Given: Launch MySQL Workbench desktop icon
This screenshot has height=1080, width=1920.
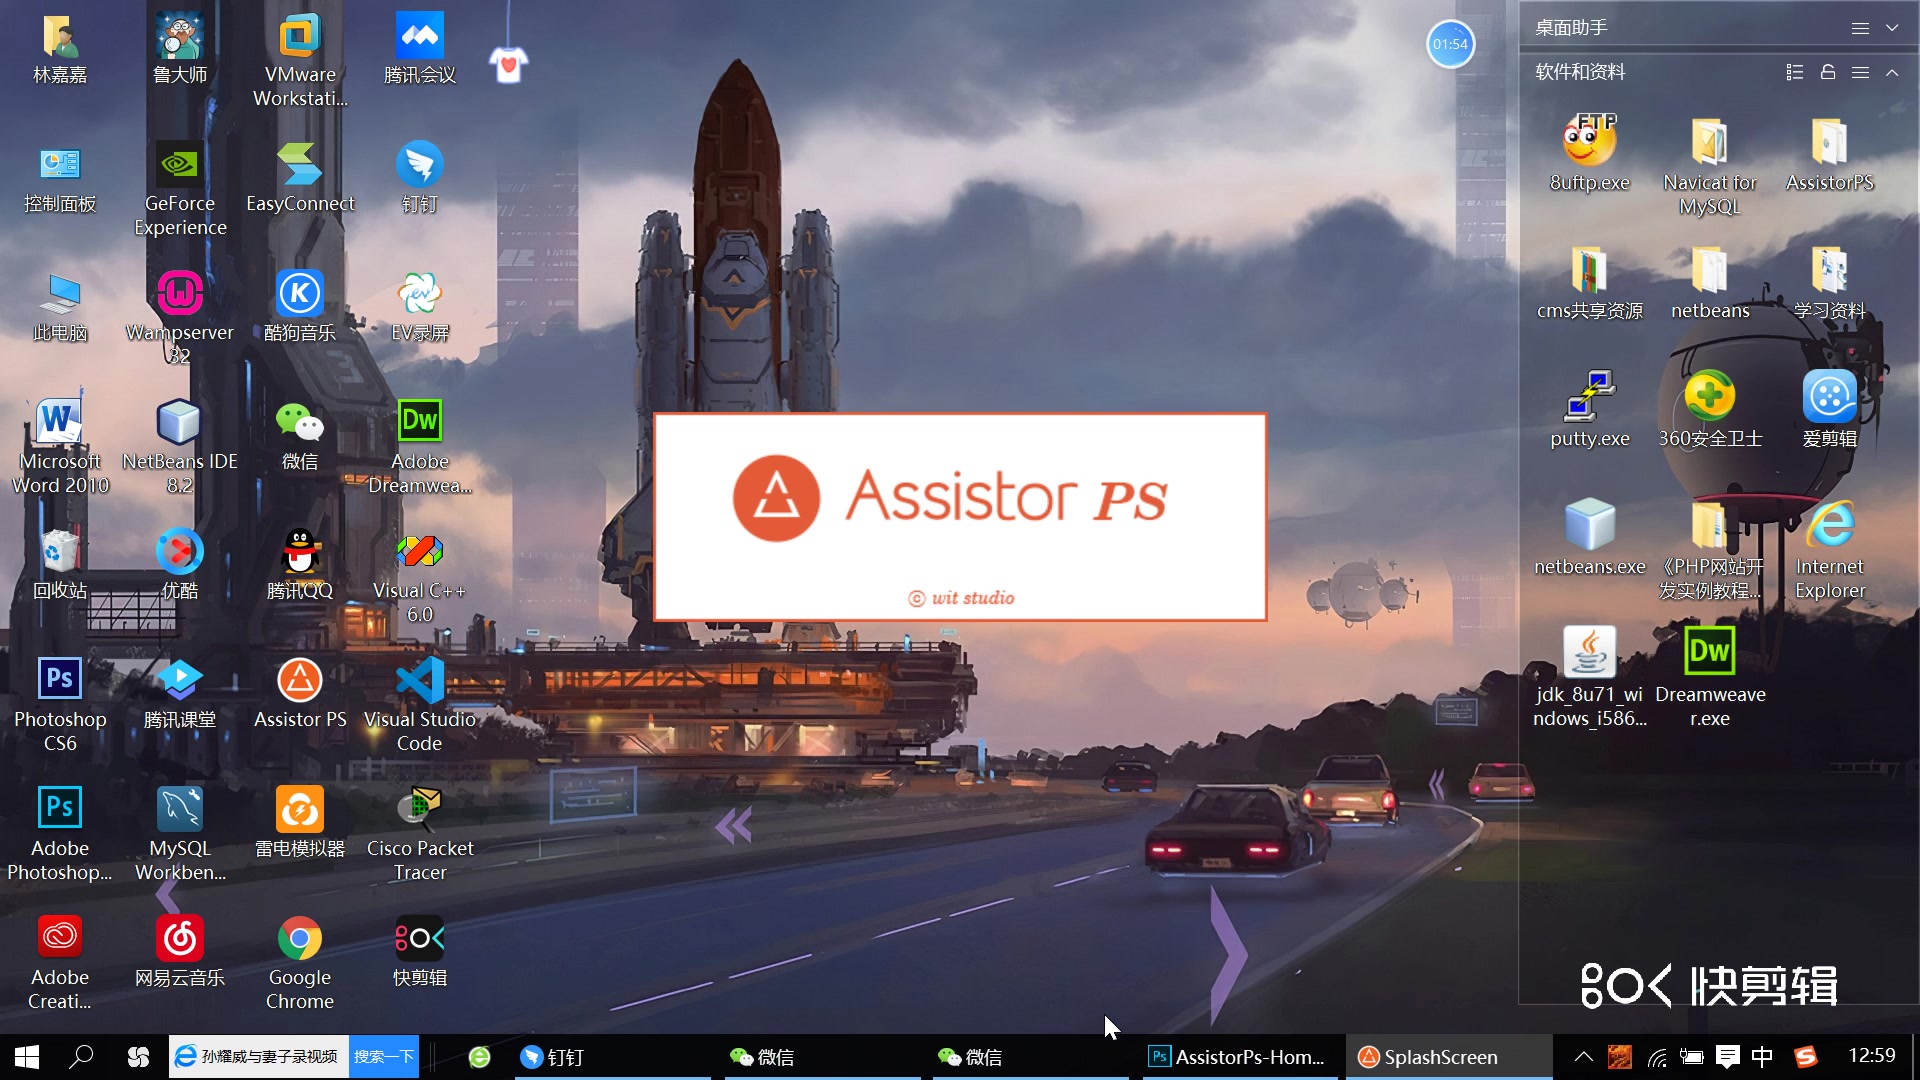Looking at the screenshot, I should click(x=180, y=833).
